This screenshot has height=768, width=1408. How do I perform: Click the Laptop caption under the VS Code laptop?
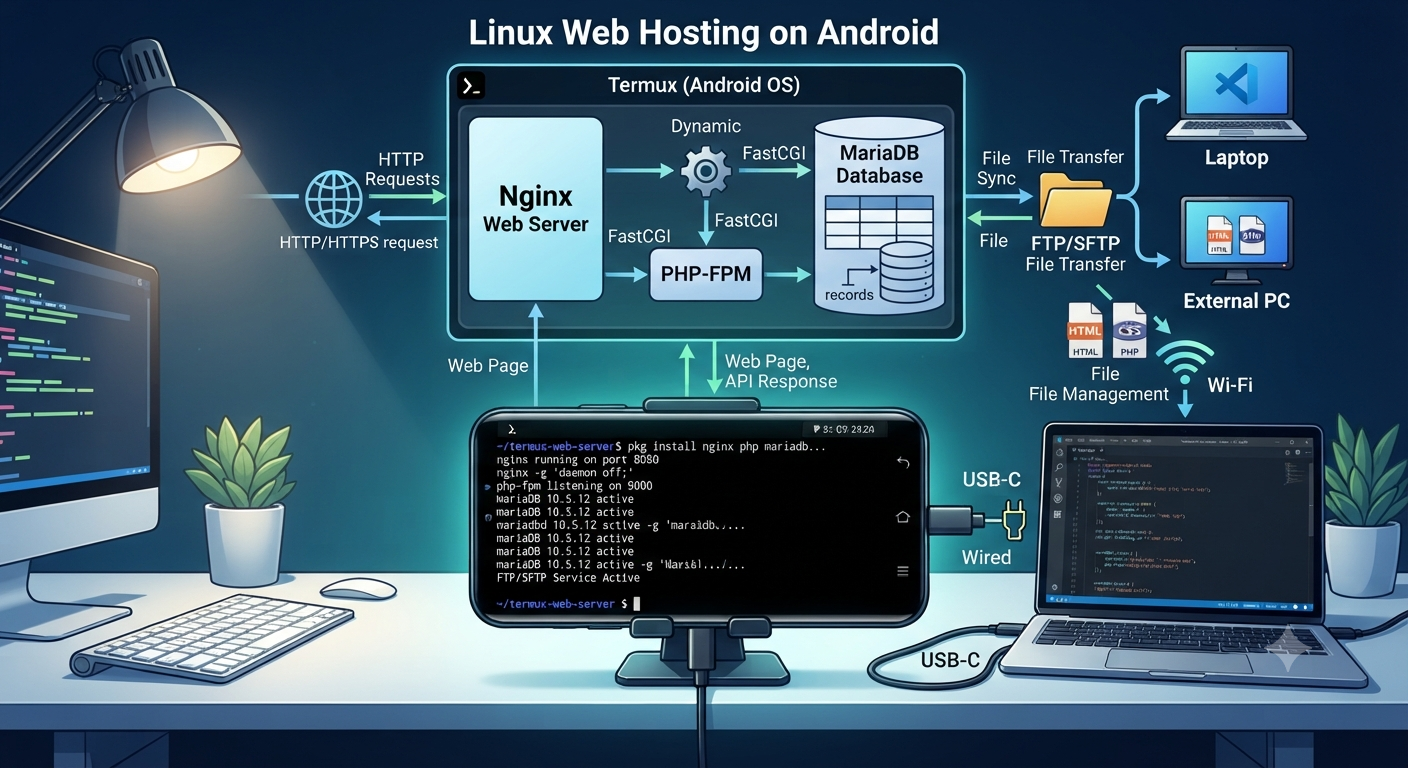[x=1236, y=158]
